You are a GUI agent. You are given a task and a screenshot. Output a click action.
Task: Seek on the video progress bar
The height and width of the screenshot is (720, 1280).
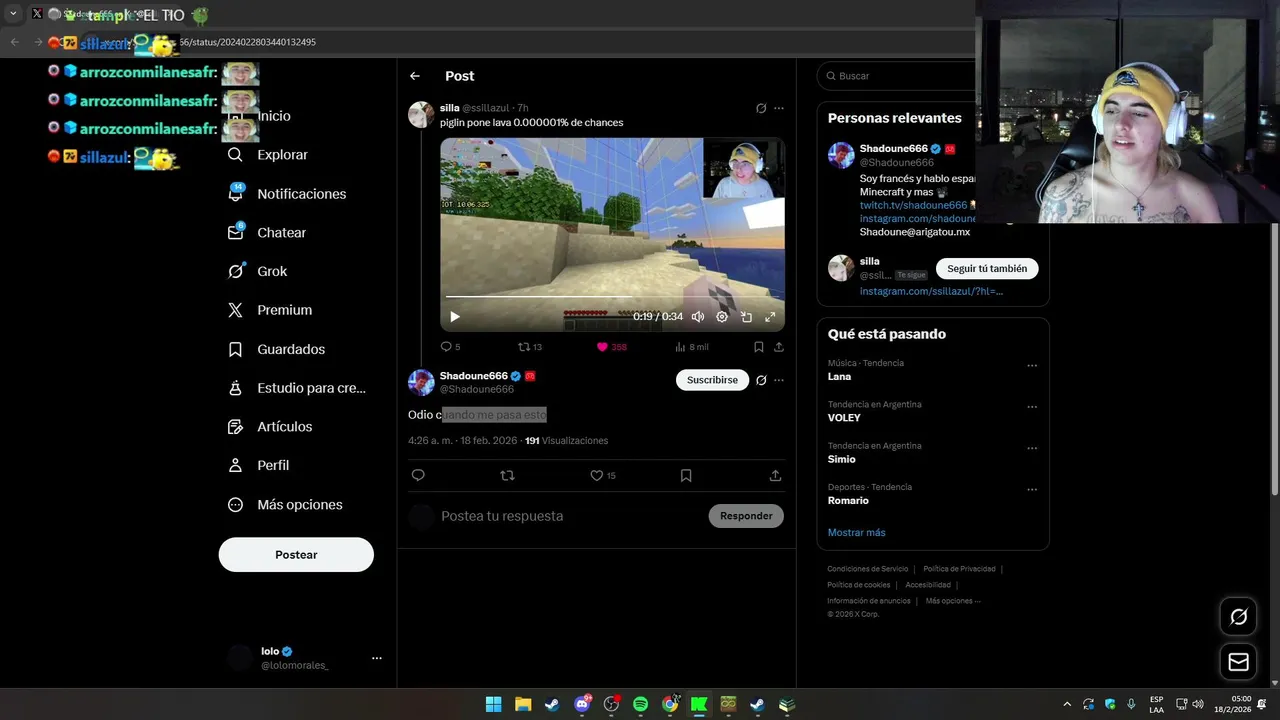(x=612, y=297)
